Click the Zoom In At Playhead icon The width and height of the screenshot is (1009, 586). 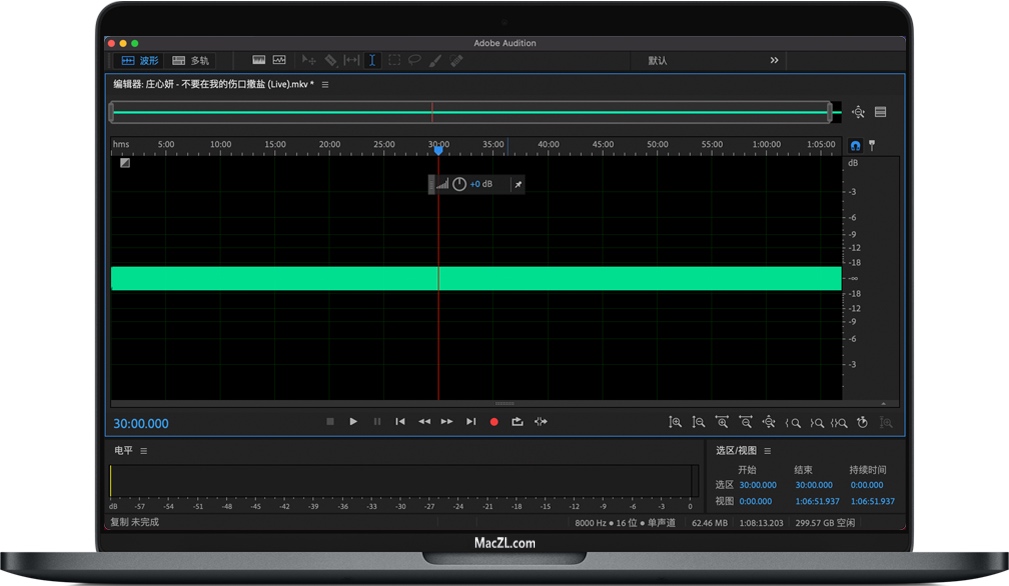click(768, 422)
